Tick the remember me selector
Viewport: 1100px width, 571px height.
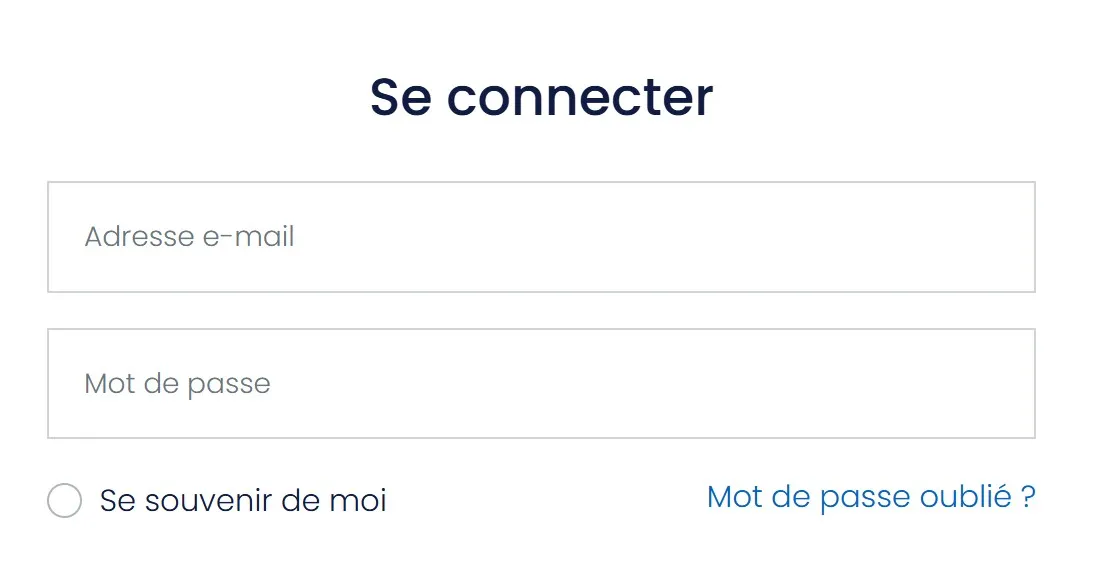[64, 501]
